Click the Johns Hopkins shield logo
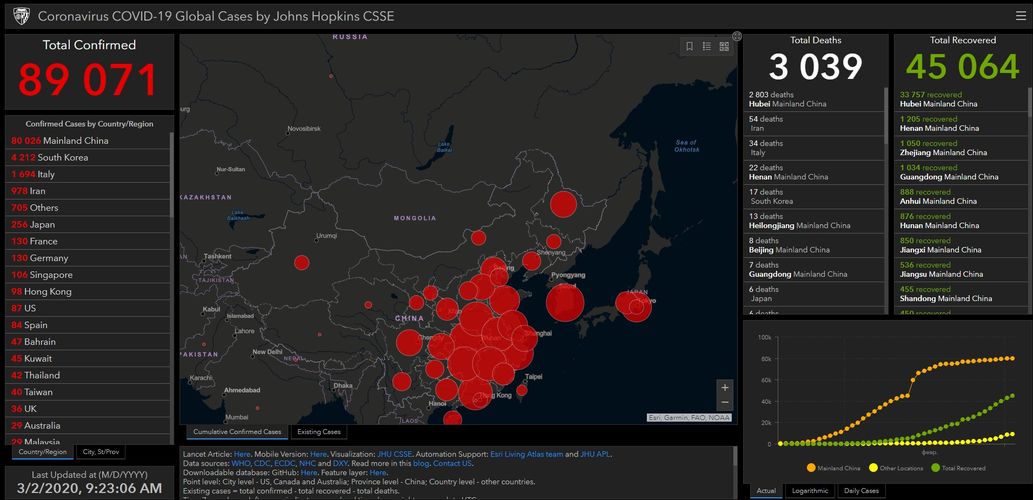This screenshot has width=1033, height=500. click(18, 16)
